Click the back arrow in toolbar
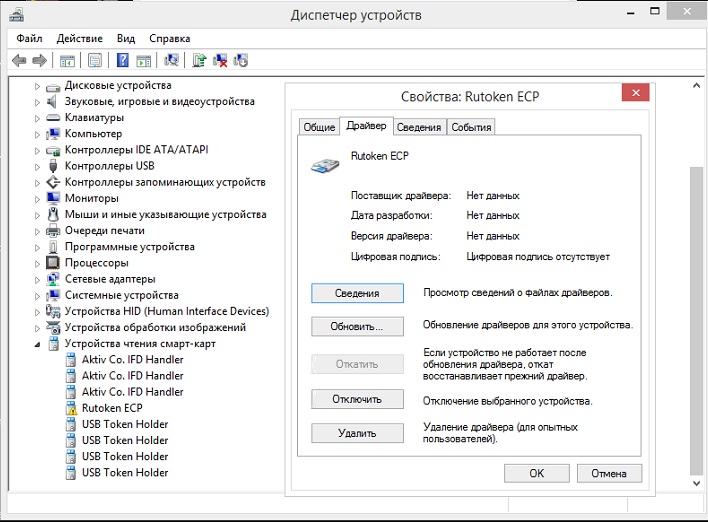 pyautogui.click(x=19, y=60)
